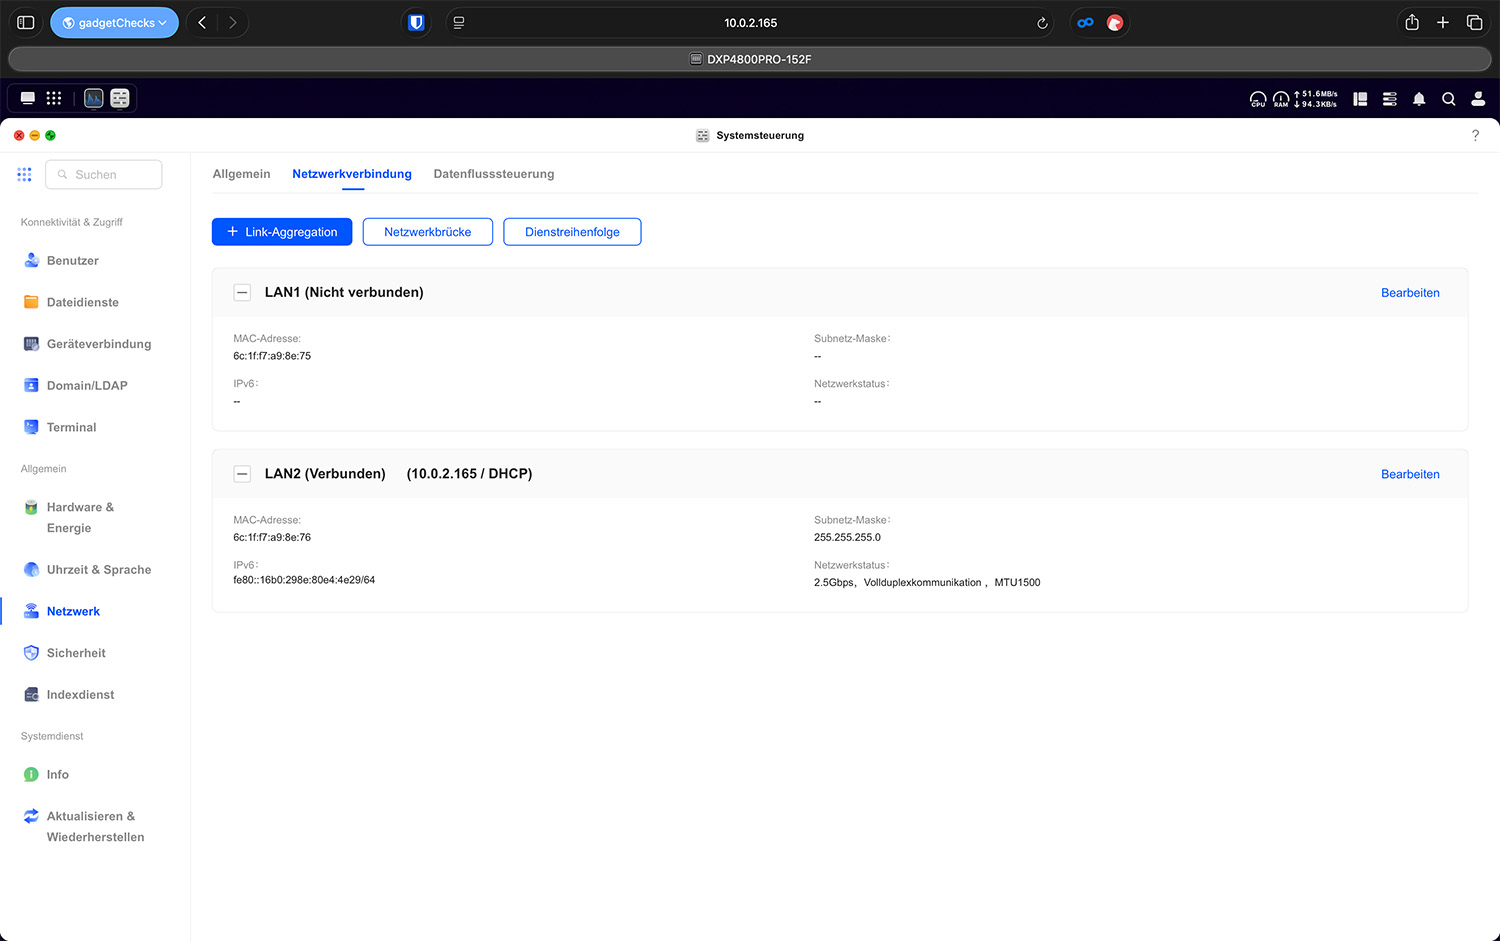Collapse the LAN2 section
This screenshot has width=1500, height=941.
coord(242,474)
